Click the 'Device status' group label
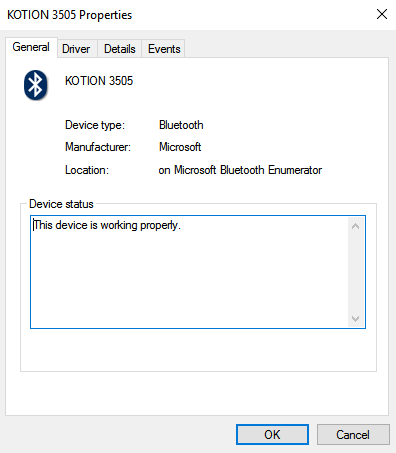396x453 pixels. coord(61,204)
